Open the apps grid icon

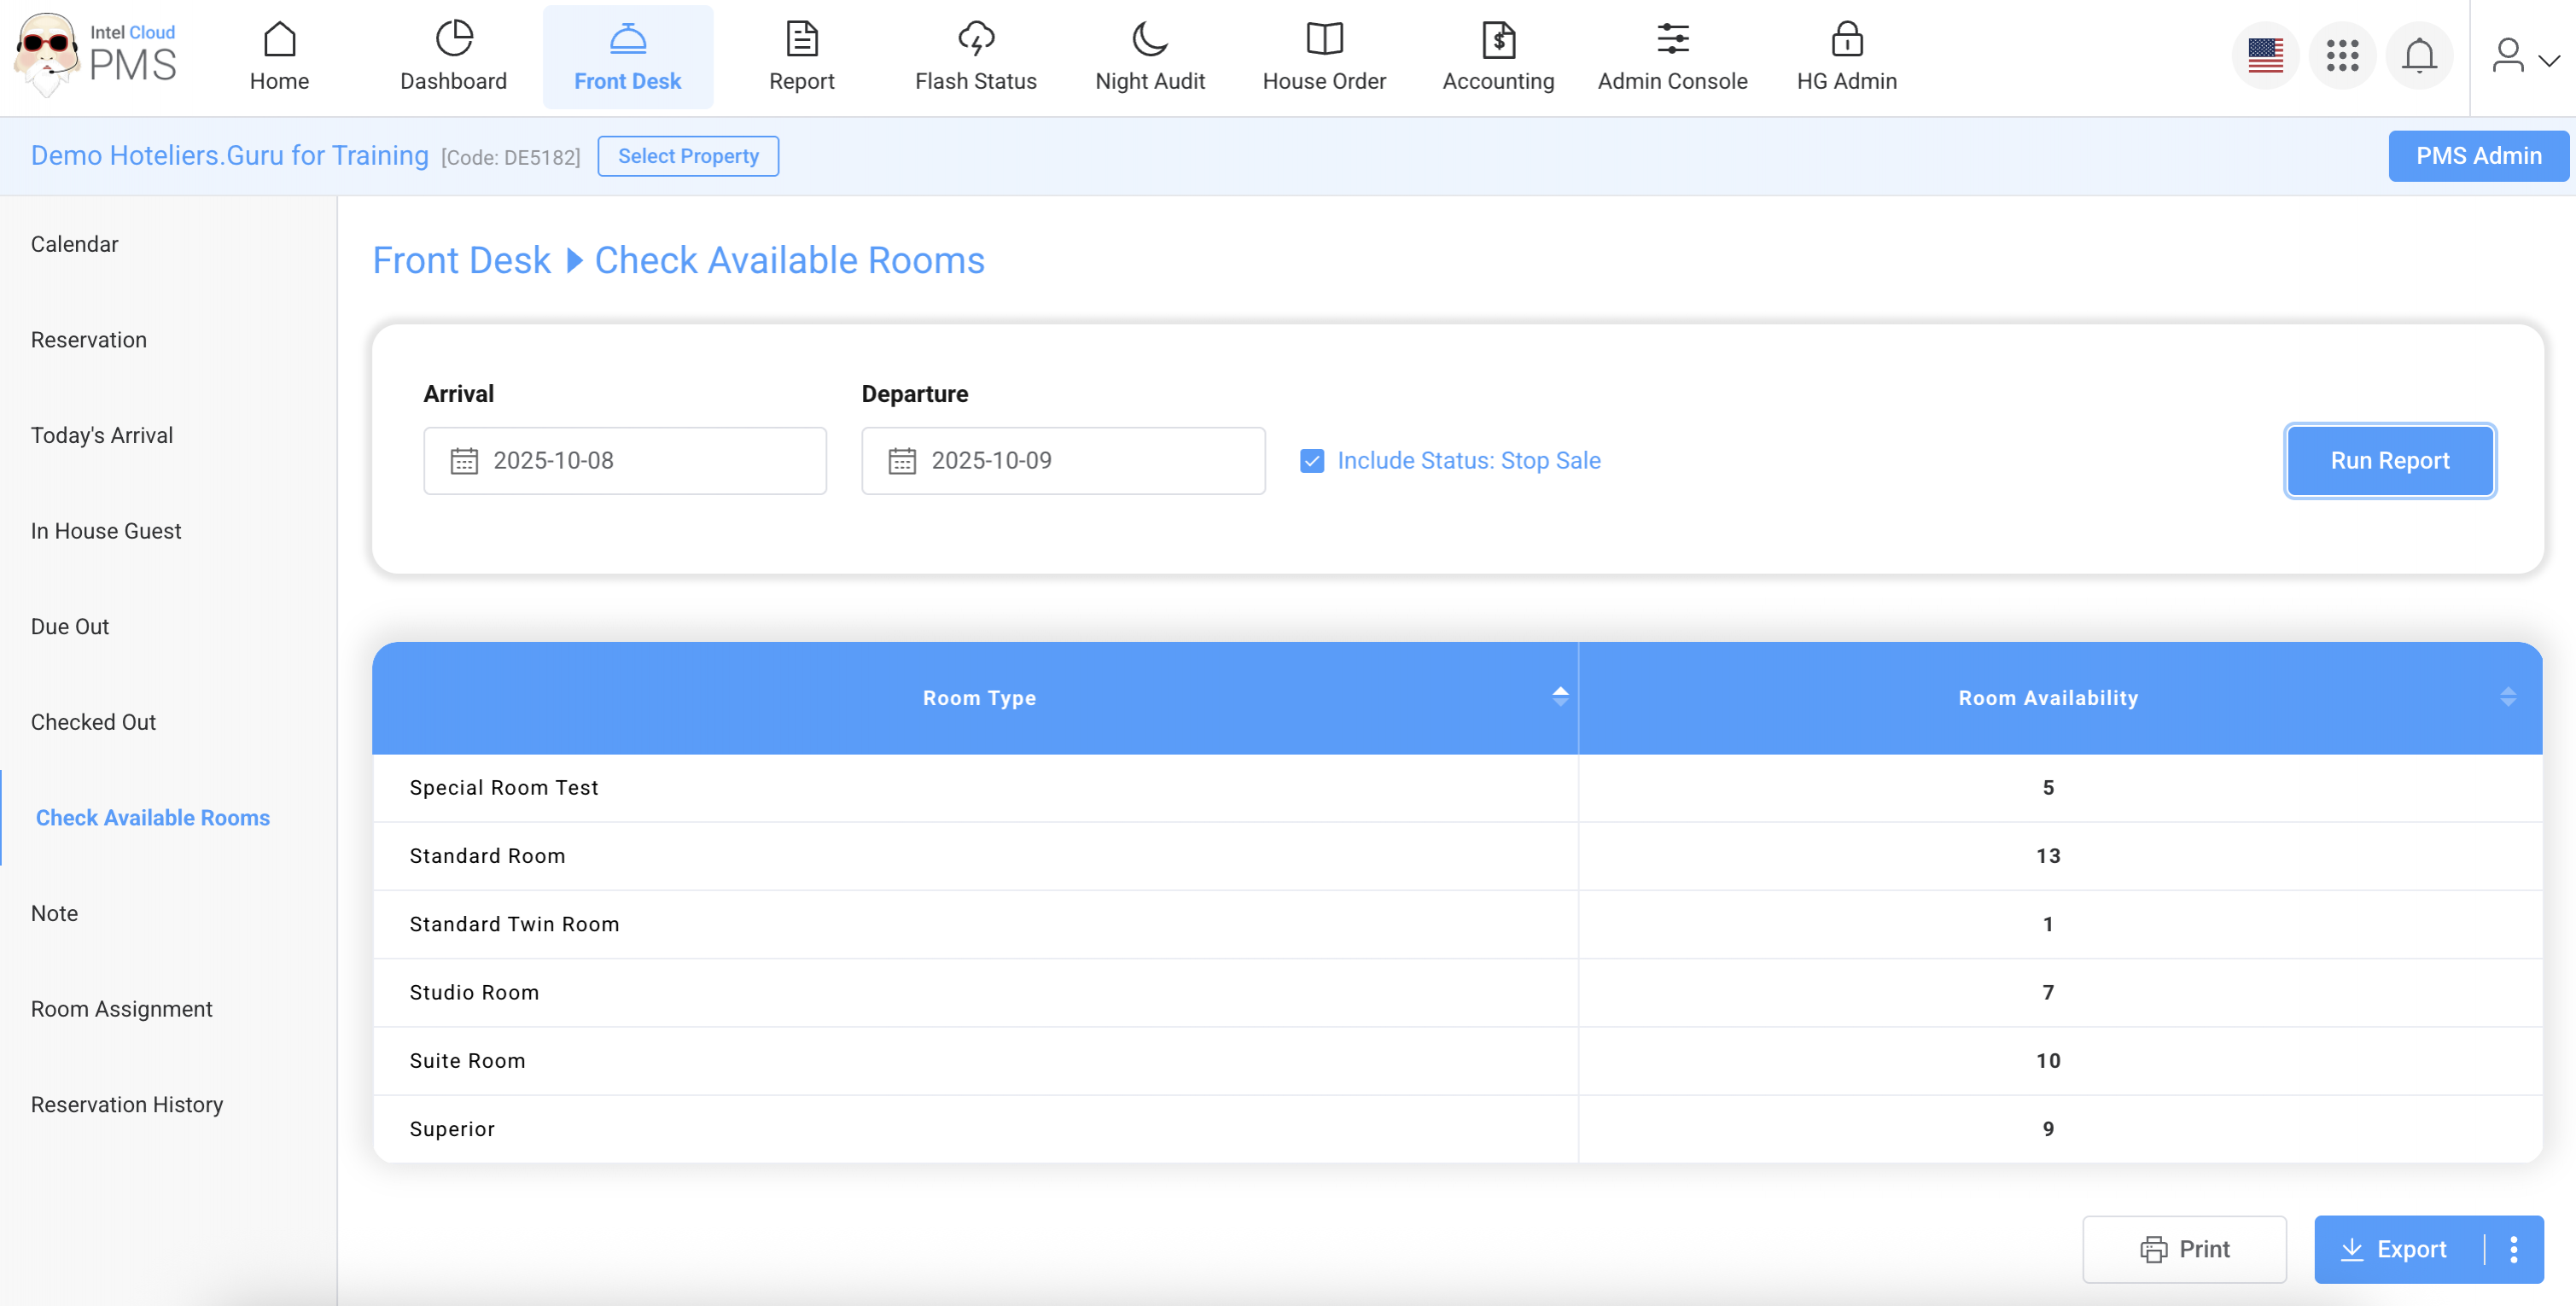click(2342, 56)
